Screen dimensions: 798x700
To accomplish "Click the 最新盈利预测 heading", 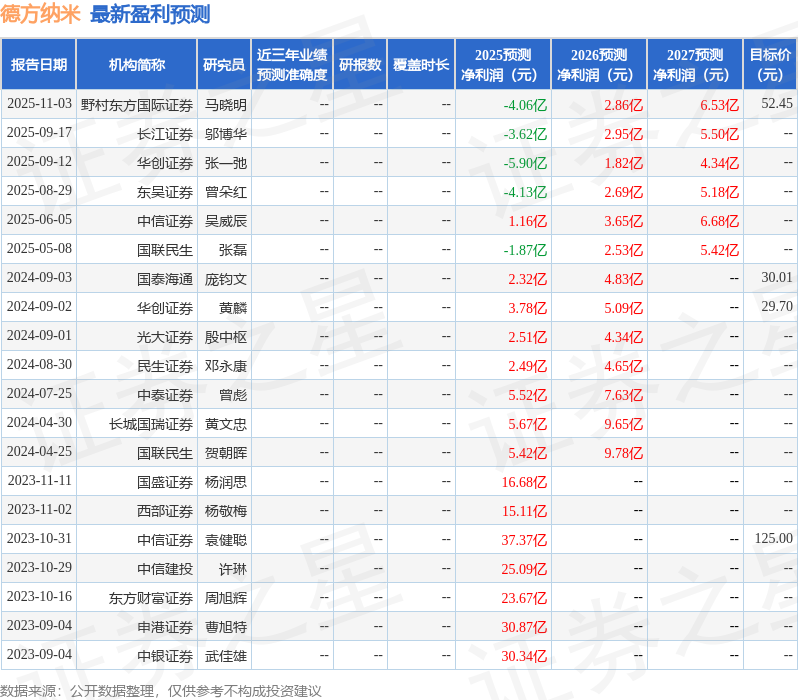I will pyautogui.click(x=150, y=14).
